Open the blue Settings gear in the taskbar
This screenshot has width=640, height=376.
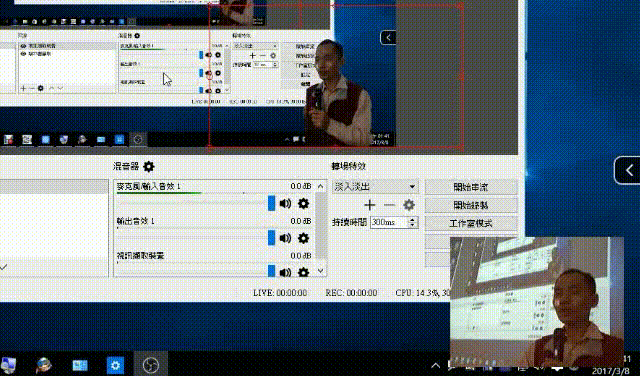click(116, 365)
